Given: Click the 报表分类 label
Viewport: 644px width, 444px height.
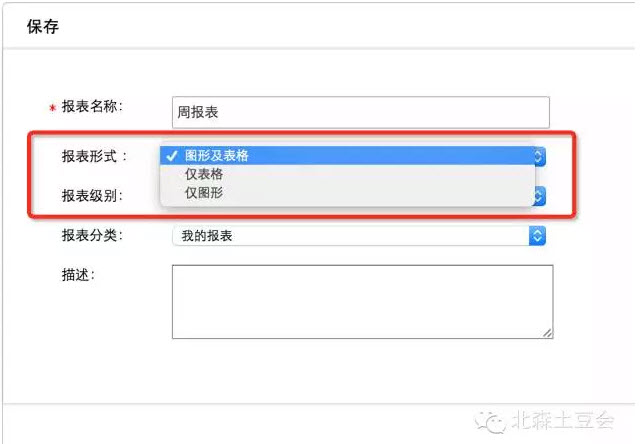Looking at the screenshot, I should [x=92, y=236].
